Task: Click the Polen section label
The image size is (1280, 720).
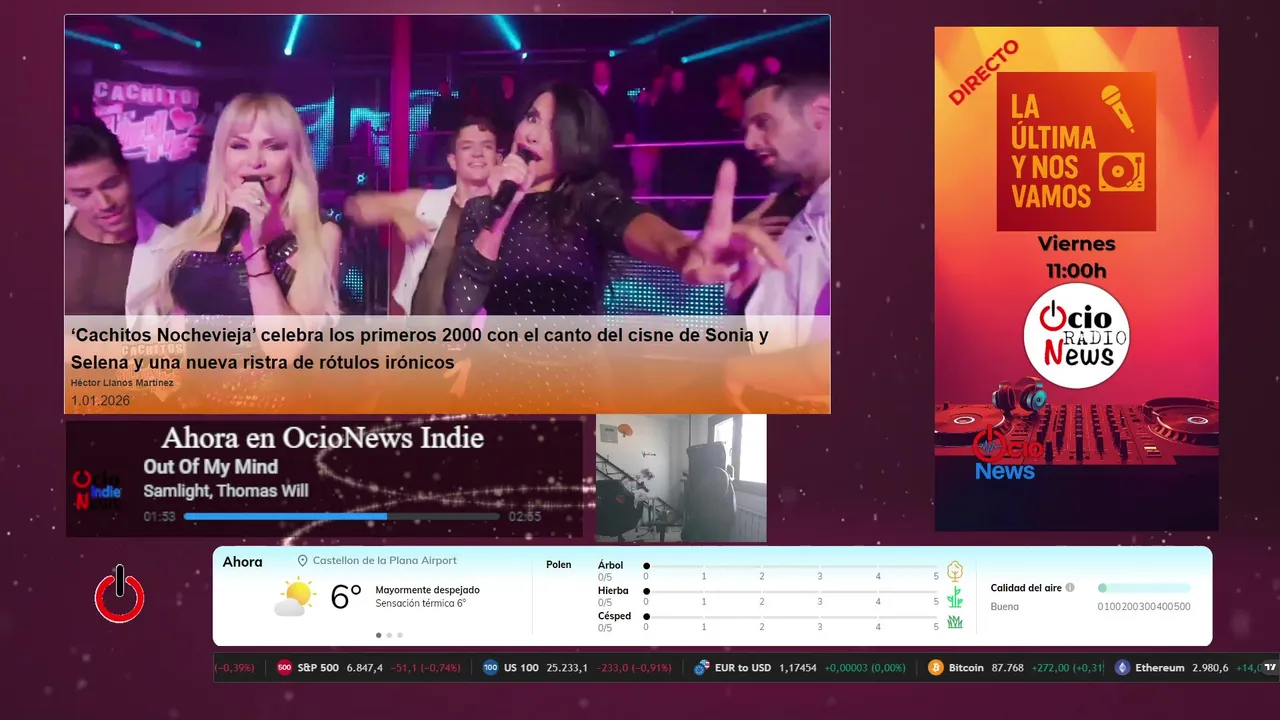Action: [559, 565]
